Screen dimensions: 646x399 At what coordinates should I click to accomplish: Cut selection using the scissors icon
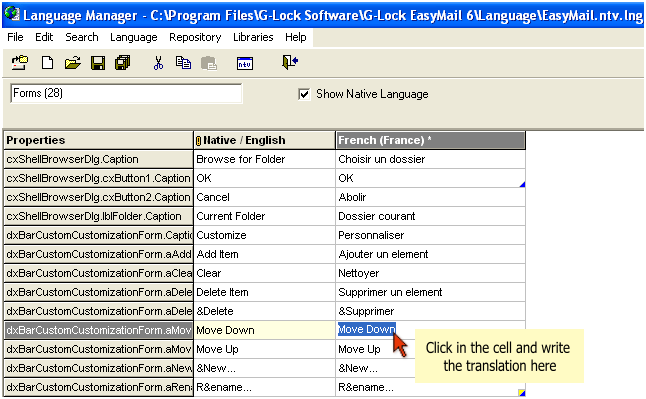pos(158,63)
